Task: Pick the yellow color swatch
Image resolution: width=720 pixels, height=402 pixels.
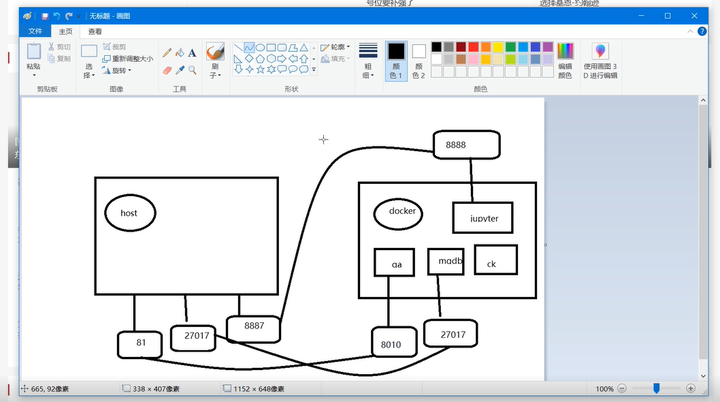Action: [x=498, y=47]
